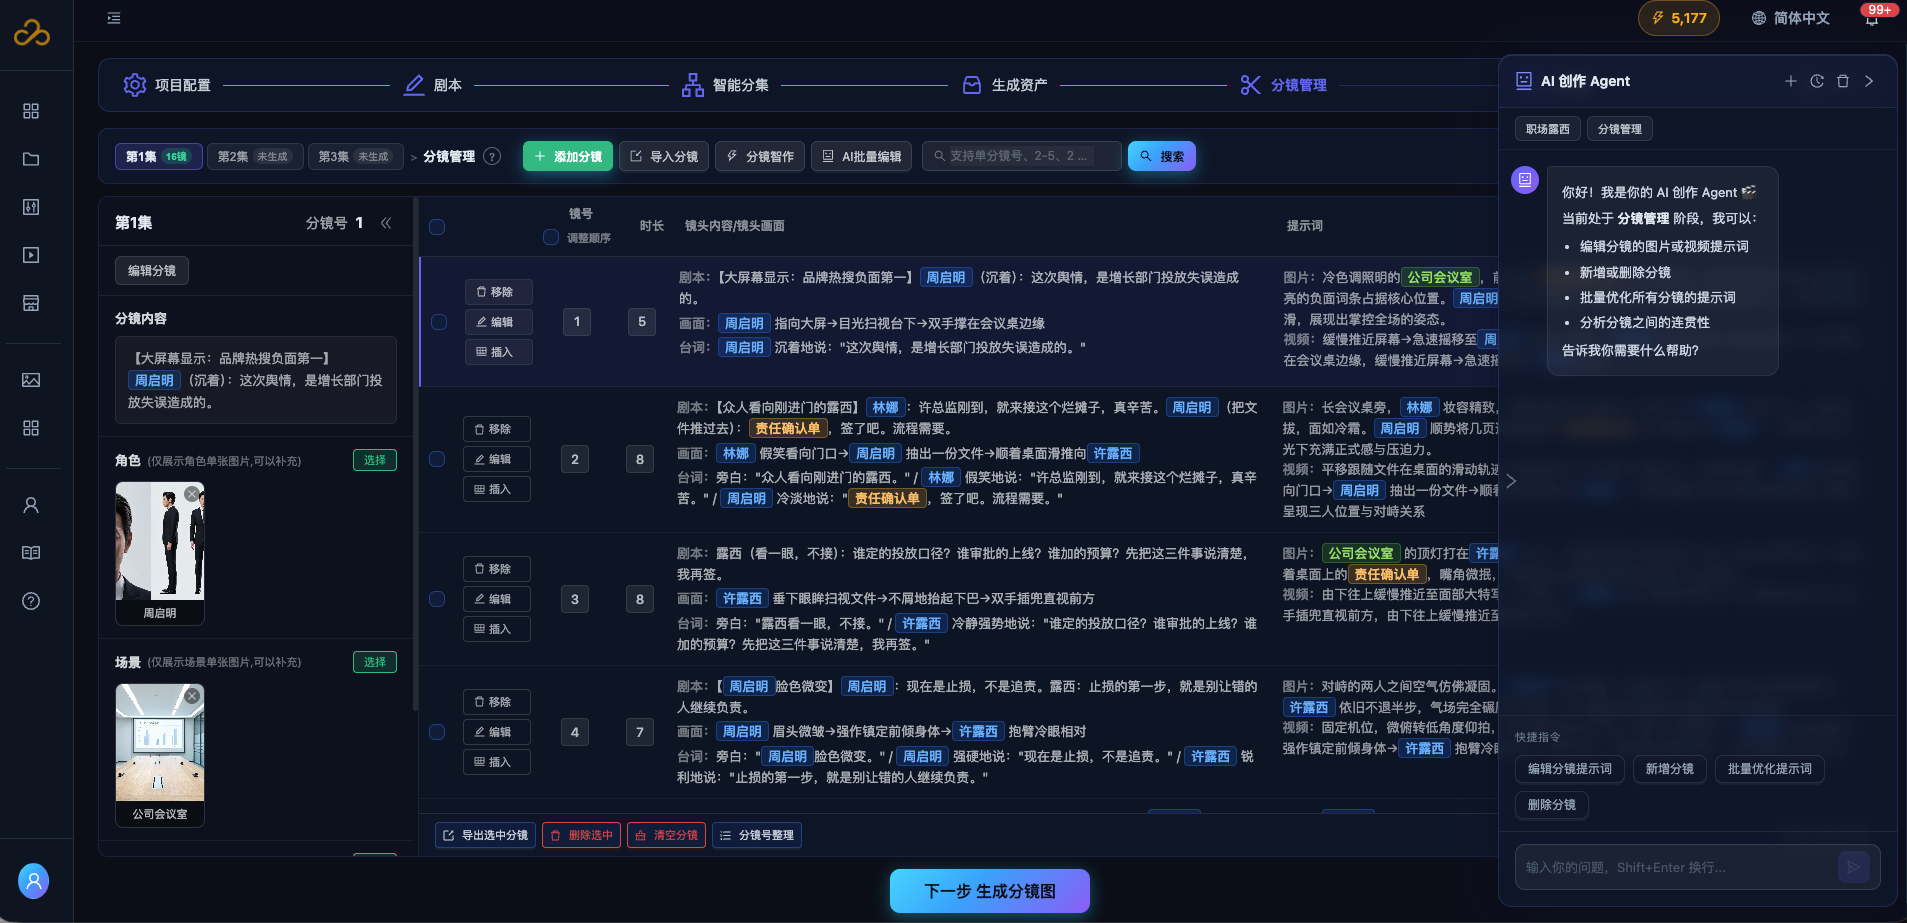Click the red 删除选中 button
The image size is (1907, 923).
pos(581,835)
